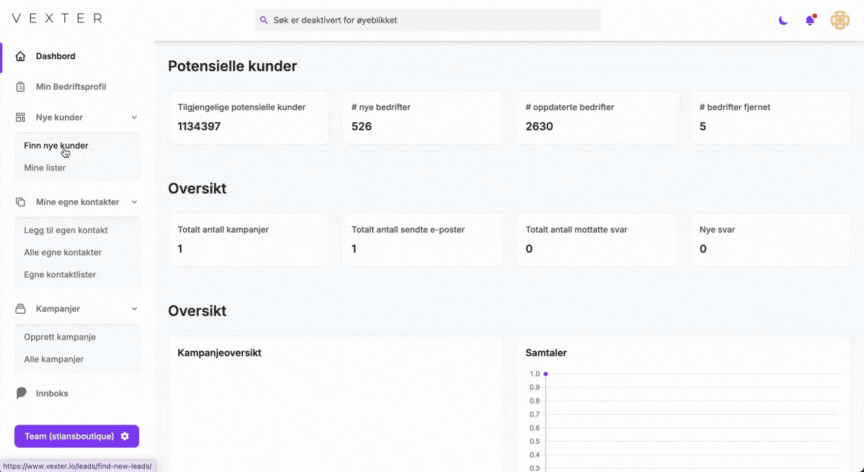Click the Nye svar card
The width and height of the screenshot is (864, 472).
click(x=770, y=240)
